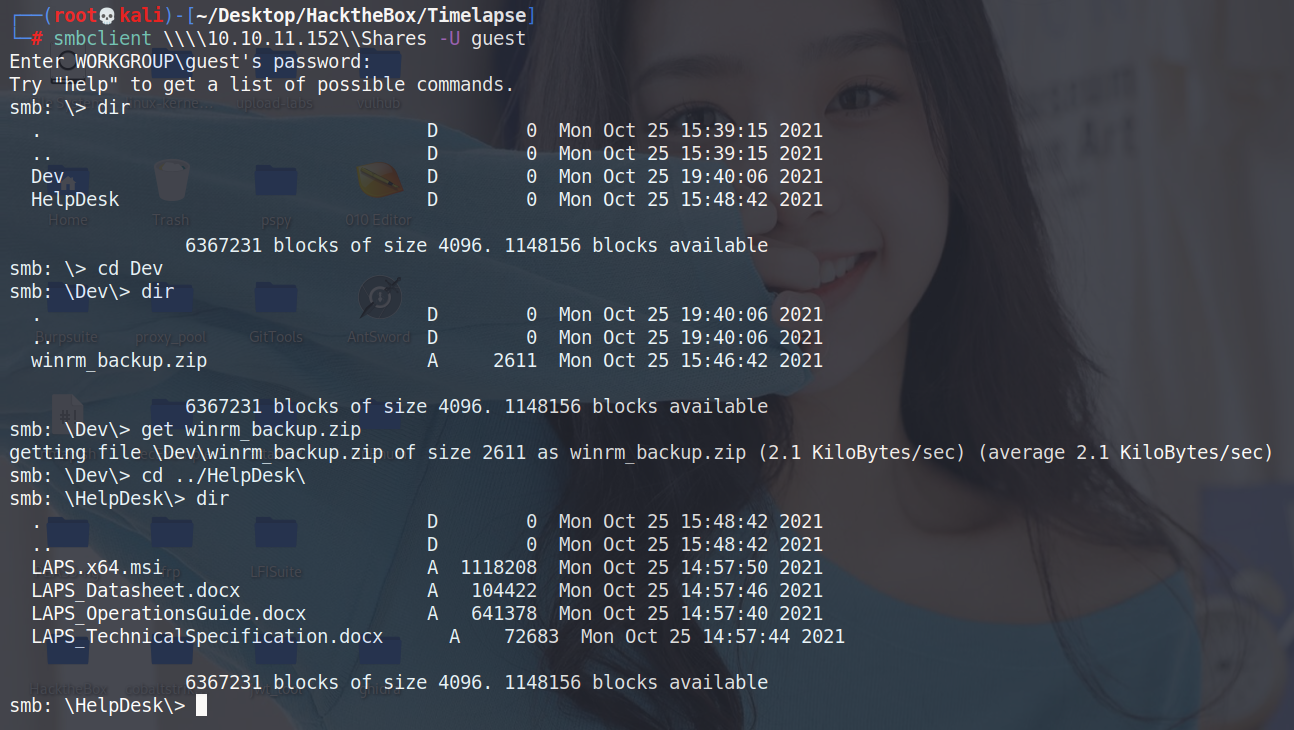1294x730 pixels.
Task: Click the 14:57:40 timestamp of LAPS_OperationsGuide.docx
Action: (723, 614)
